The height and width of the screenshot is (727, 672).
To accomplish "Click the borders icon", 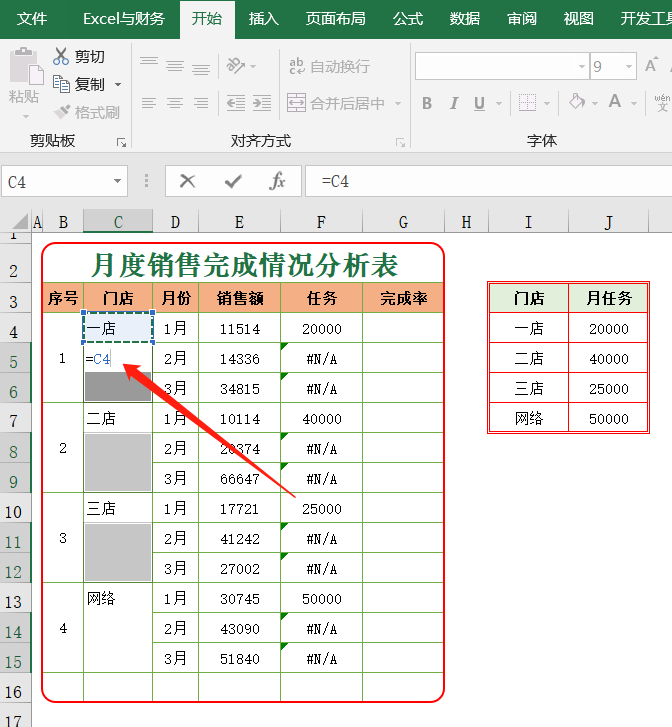I will coord(527,102).
